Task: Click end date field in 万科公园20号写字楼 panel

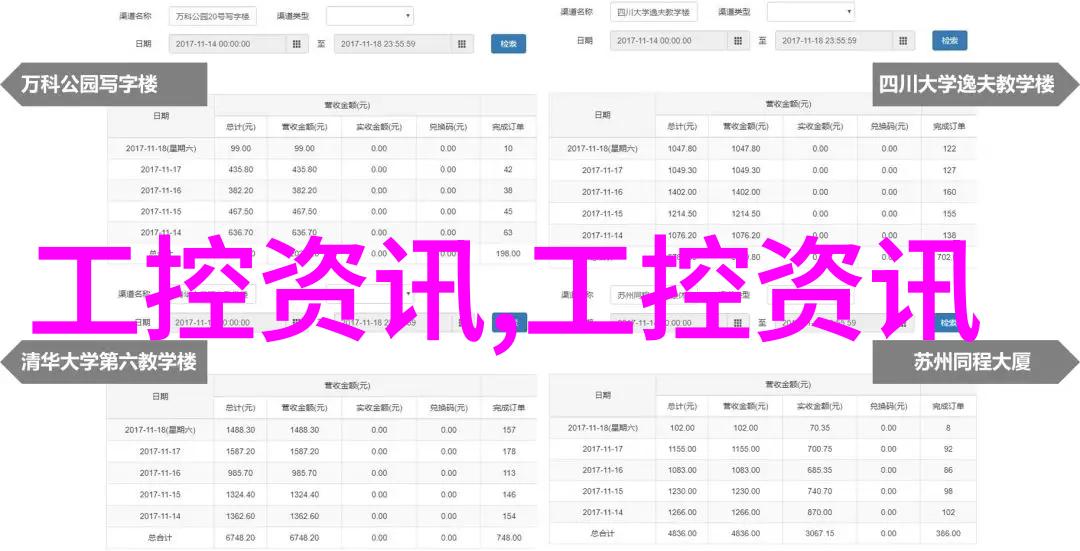Action: tap(394, 43)
